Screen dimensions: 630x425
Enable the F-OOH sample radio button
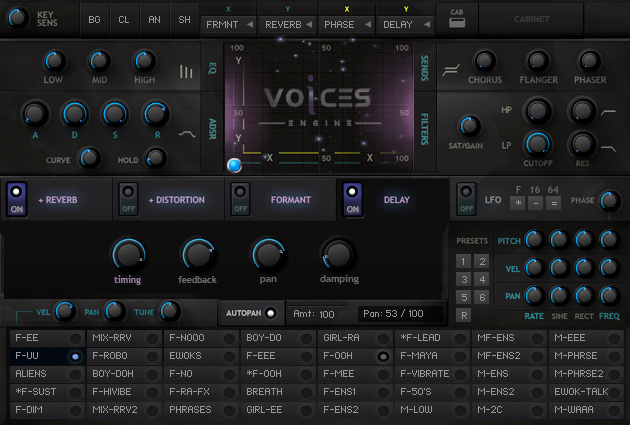coord(383,356)
